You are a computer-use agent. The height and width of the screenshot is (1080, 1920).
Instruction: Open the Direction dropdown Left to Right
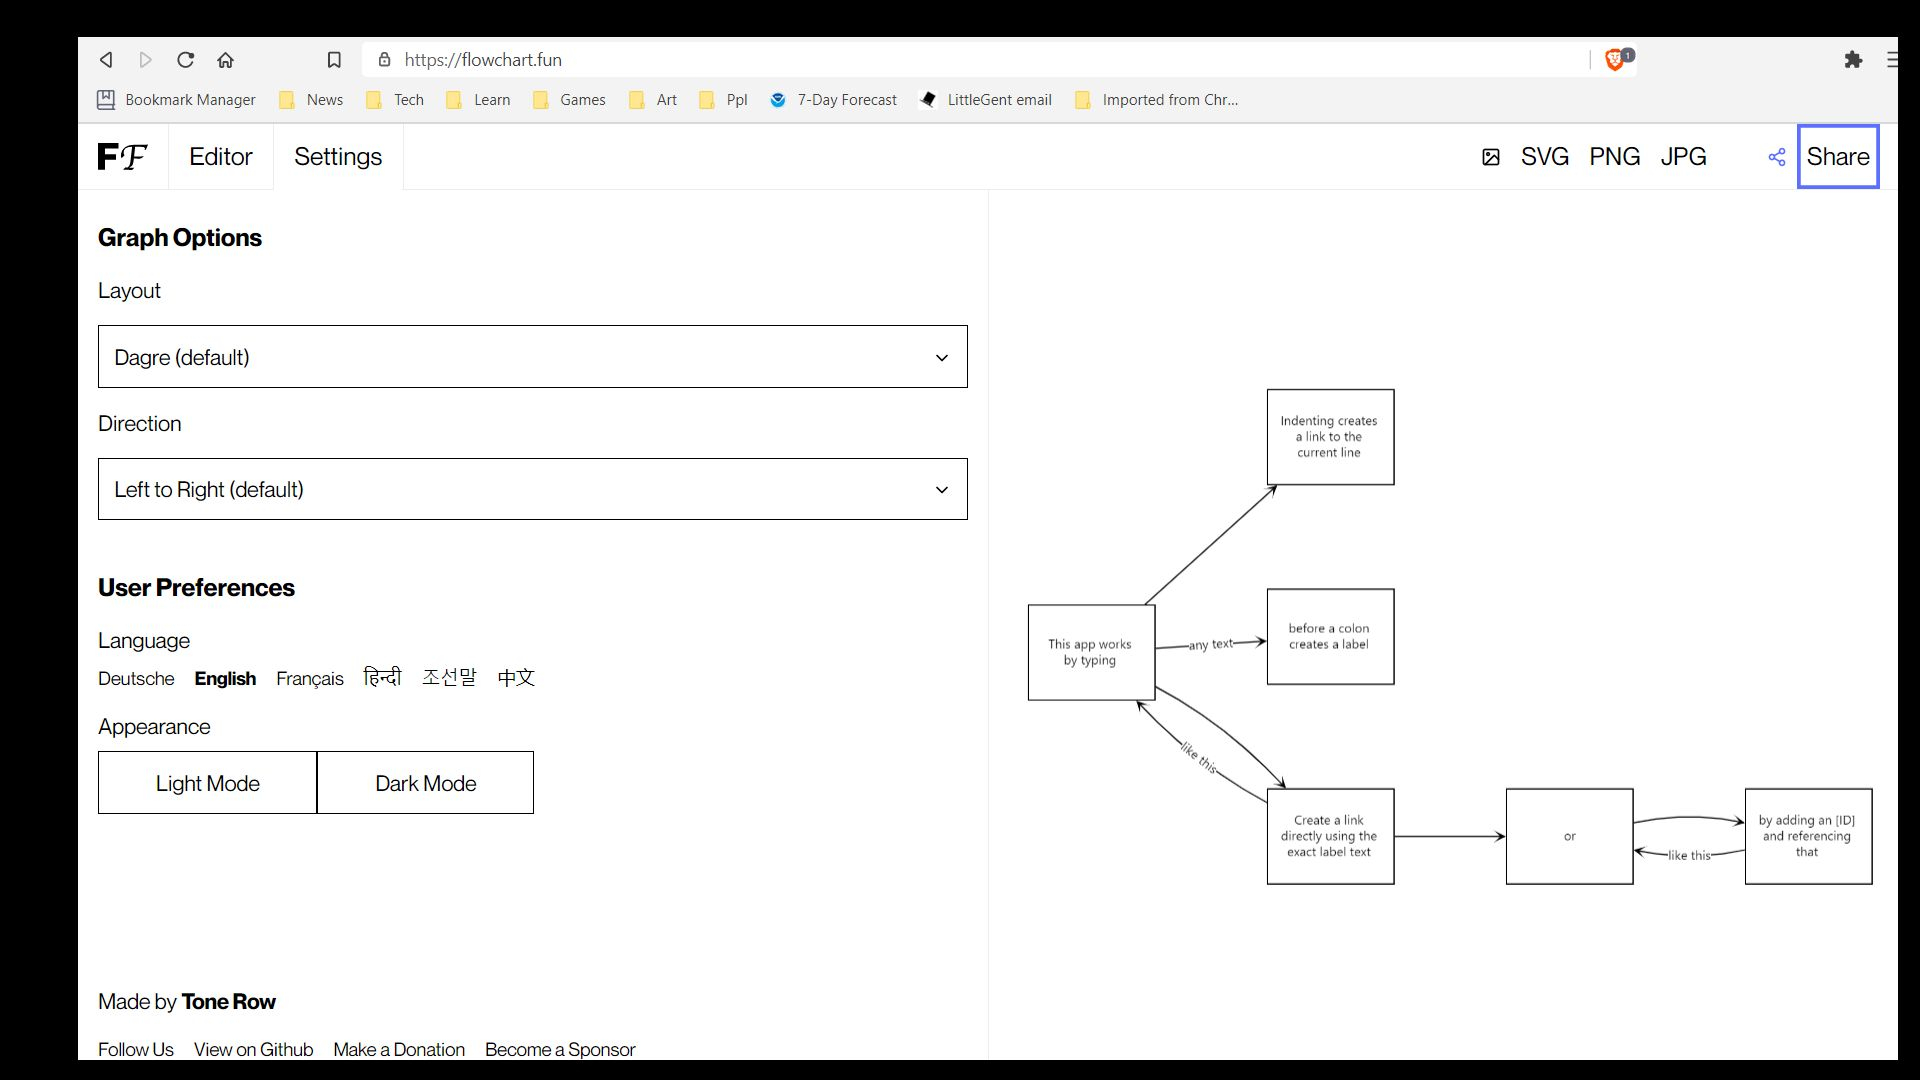coord(533,489)
